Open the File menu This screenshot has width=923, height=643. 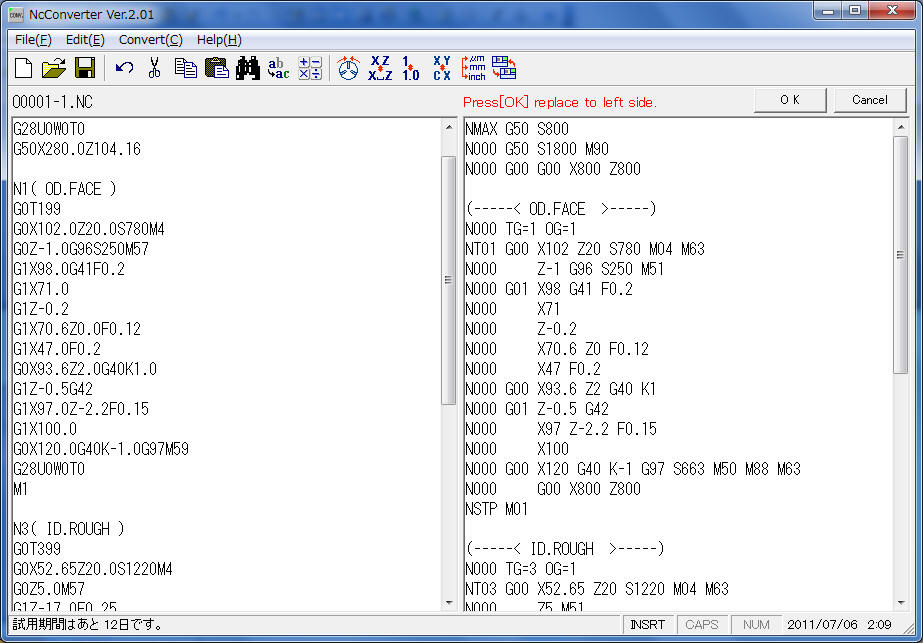pos(34,40)
